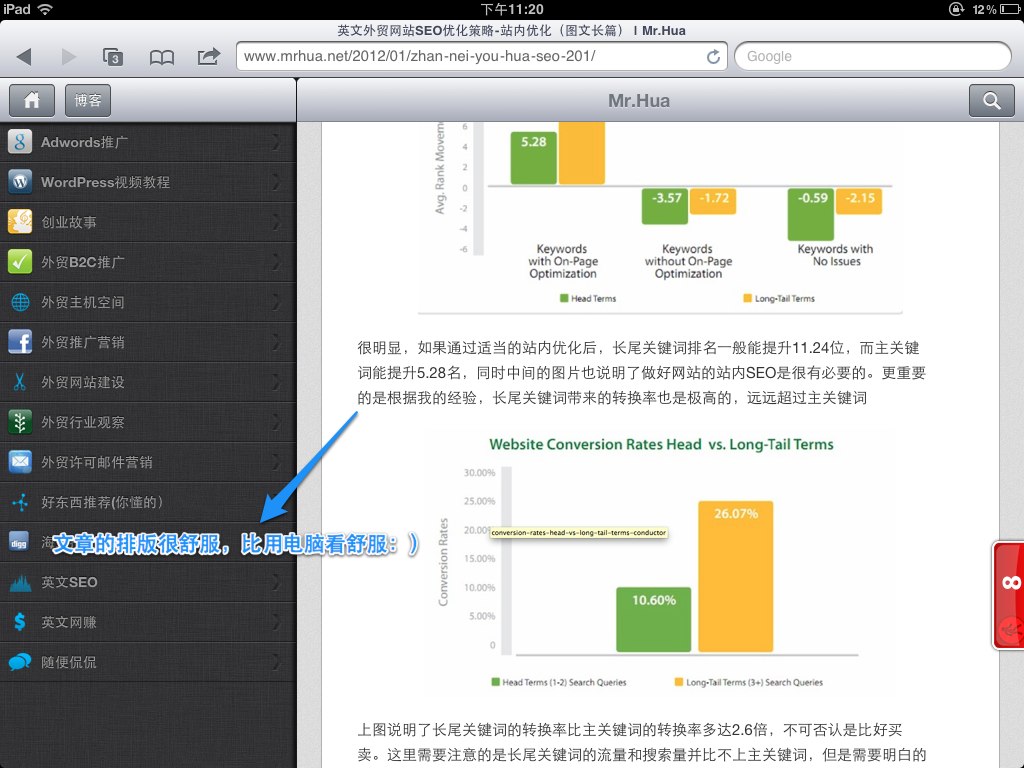The width and height of the screenshot is (1024, 768).
Task: Tap the Safari share arrow icon
Action: [209, 56]
